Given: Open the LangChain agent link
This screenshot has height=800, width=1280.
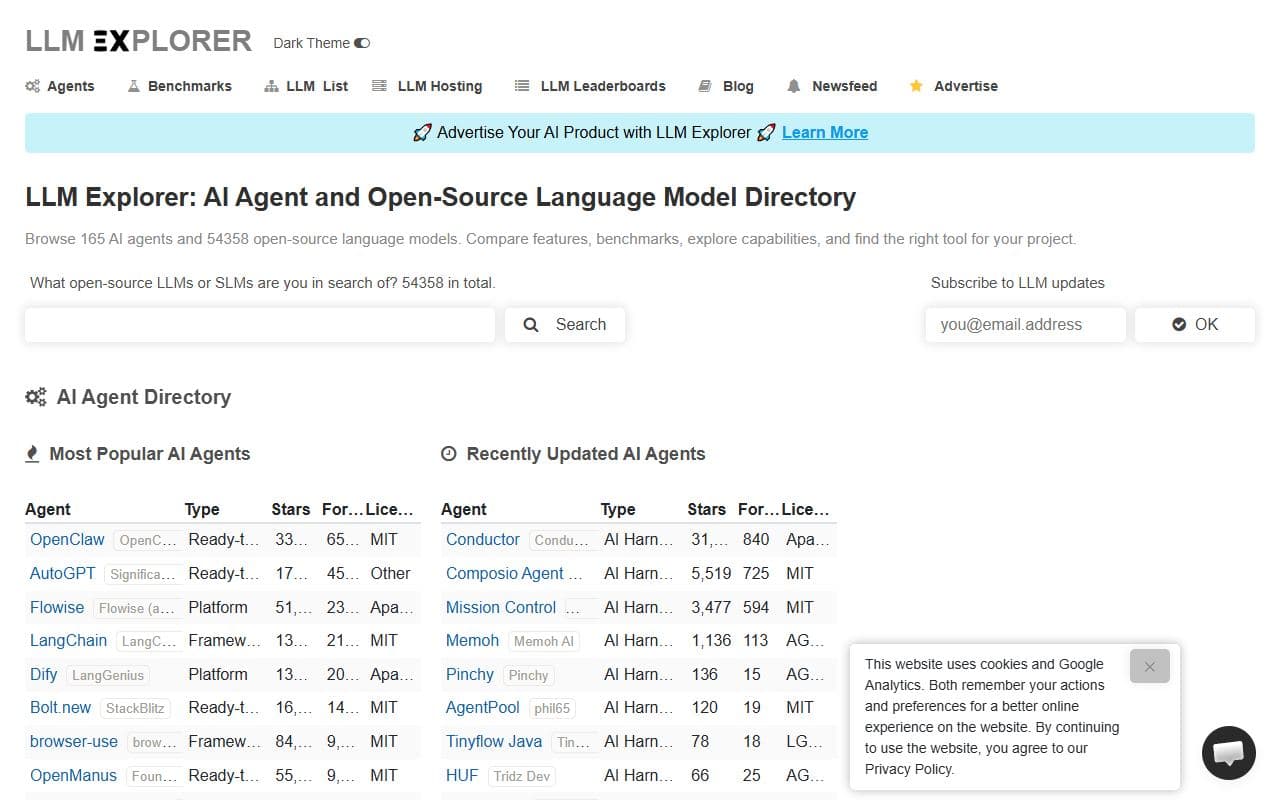Looking at the screenshot, I should [68, 640].
